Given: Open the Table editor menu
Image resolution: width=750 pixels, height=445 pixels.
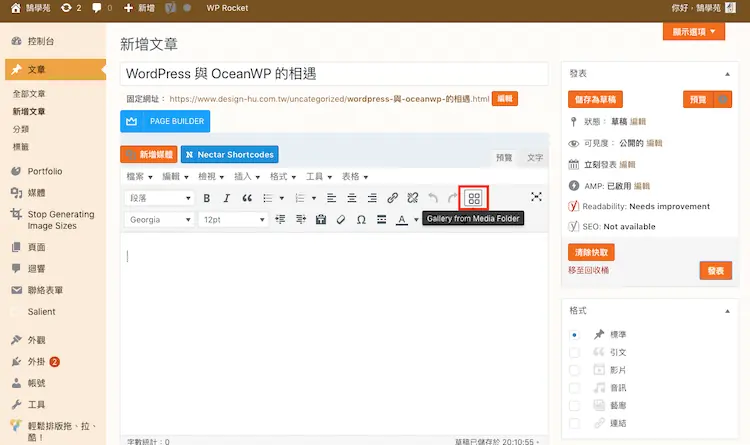Looking at the screenshot, I should [x=354, y=177].
